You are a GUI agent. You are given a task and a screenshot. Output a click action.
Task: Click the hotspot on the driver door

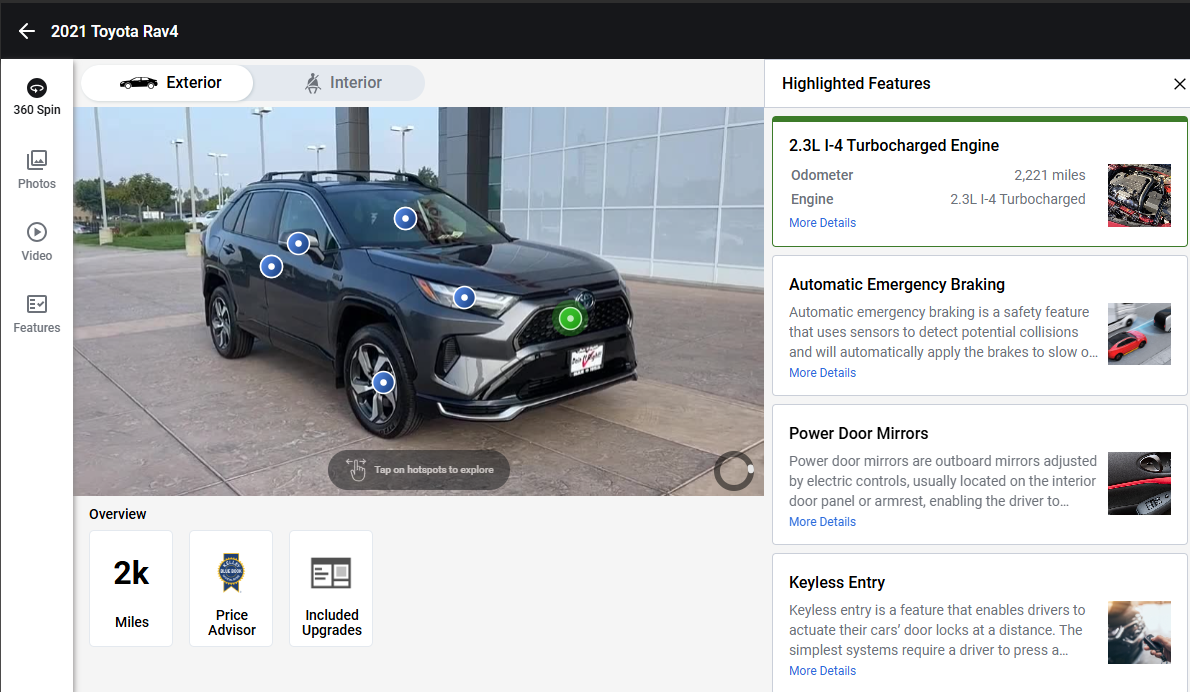(x=271, y=266)
